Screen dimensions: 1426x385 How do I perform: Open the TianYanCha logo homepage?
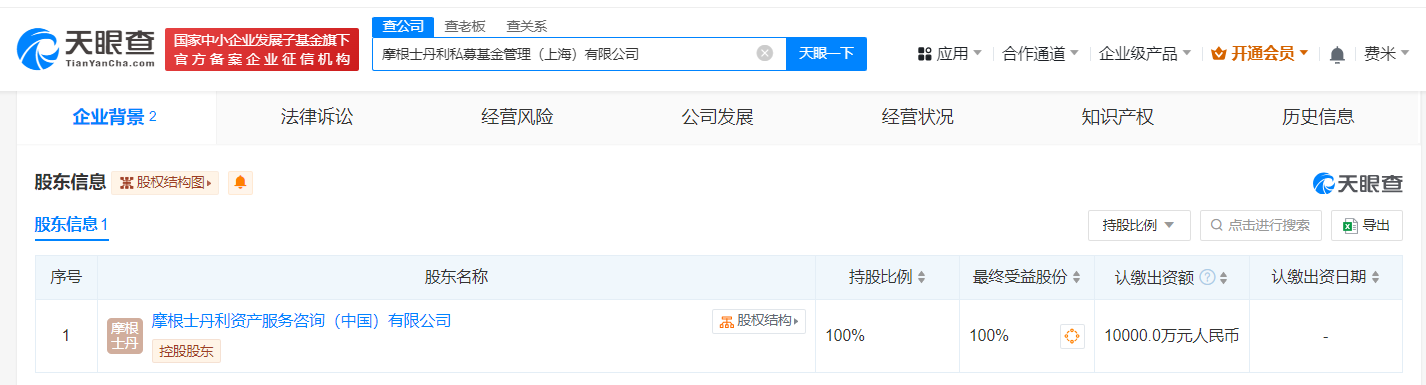tap(86, 49)
